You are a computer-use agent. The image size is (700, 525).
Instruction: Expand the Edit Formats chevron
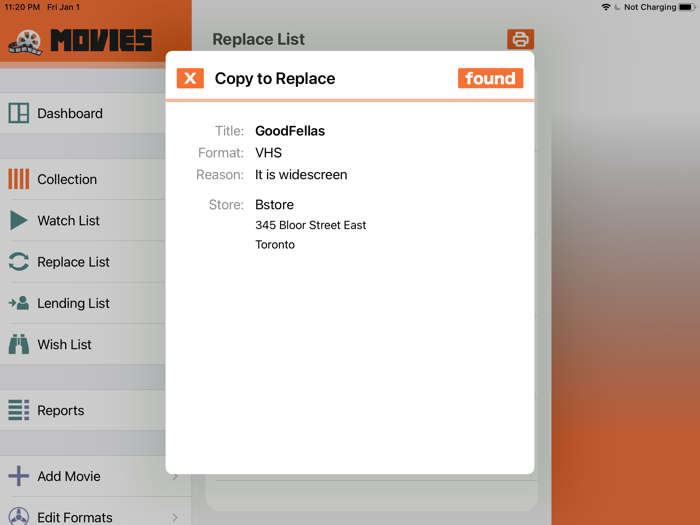click(175, 517)
